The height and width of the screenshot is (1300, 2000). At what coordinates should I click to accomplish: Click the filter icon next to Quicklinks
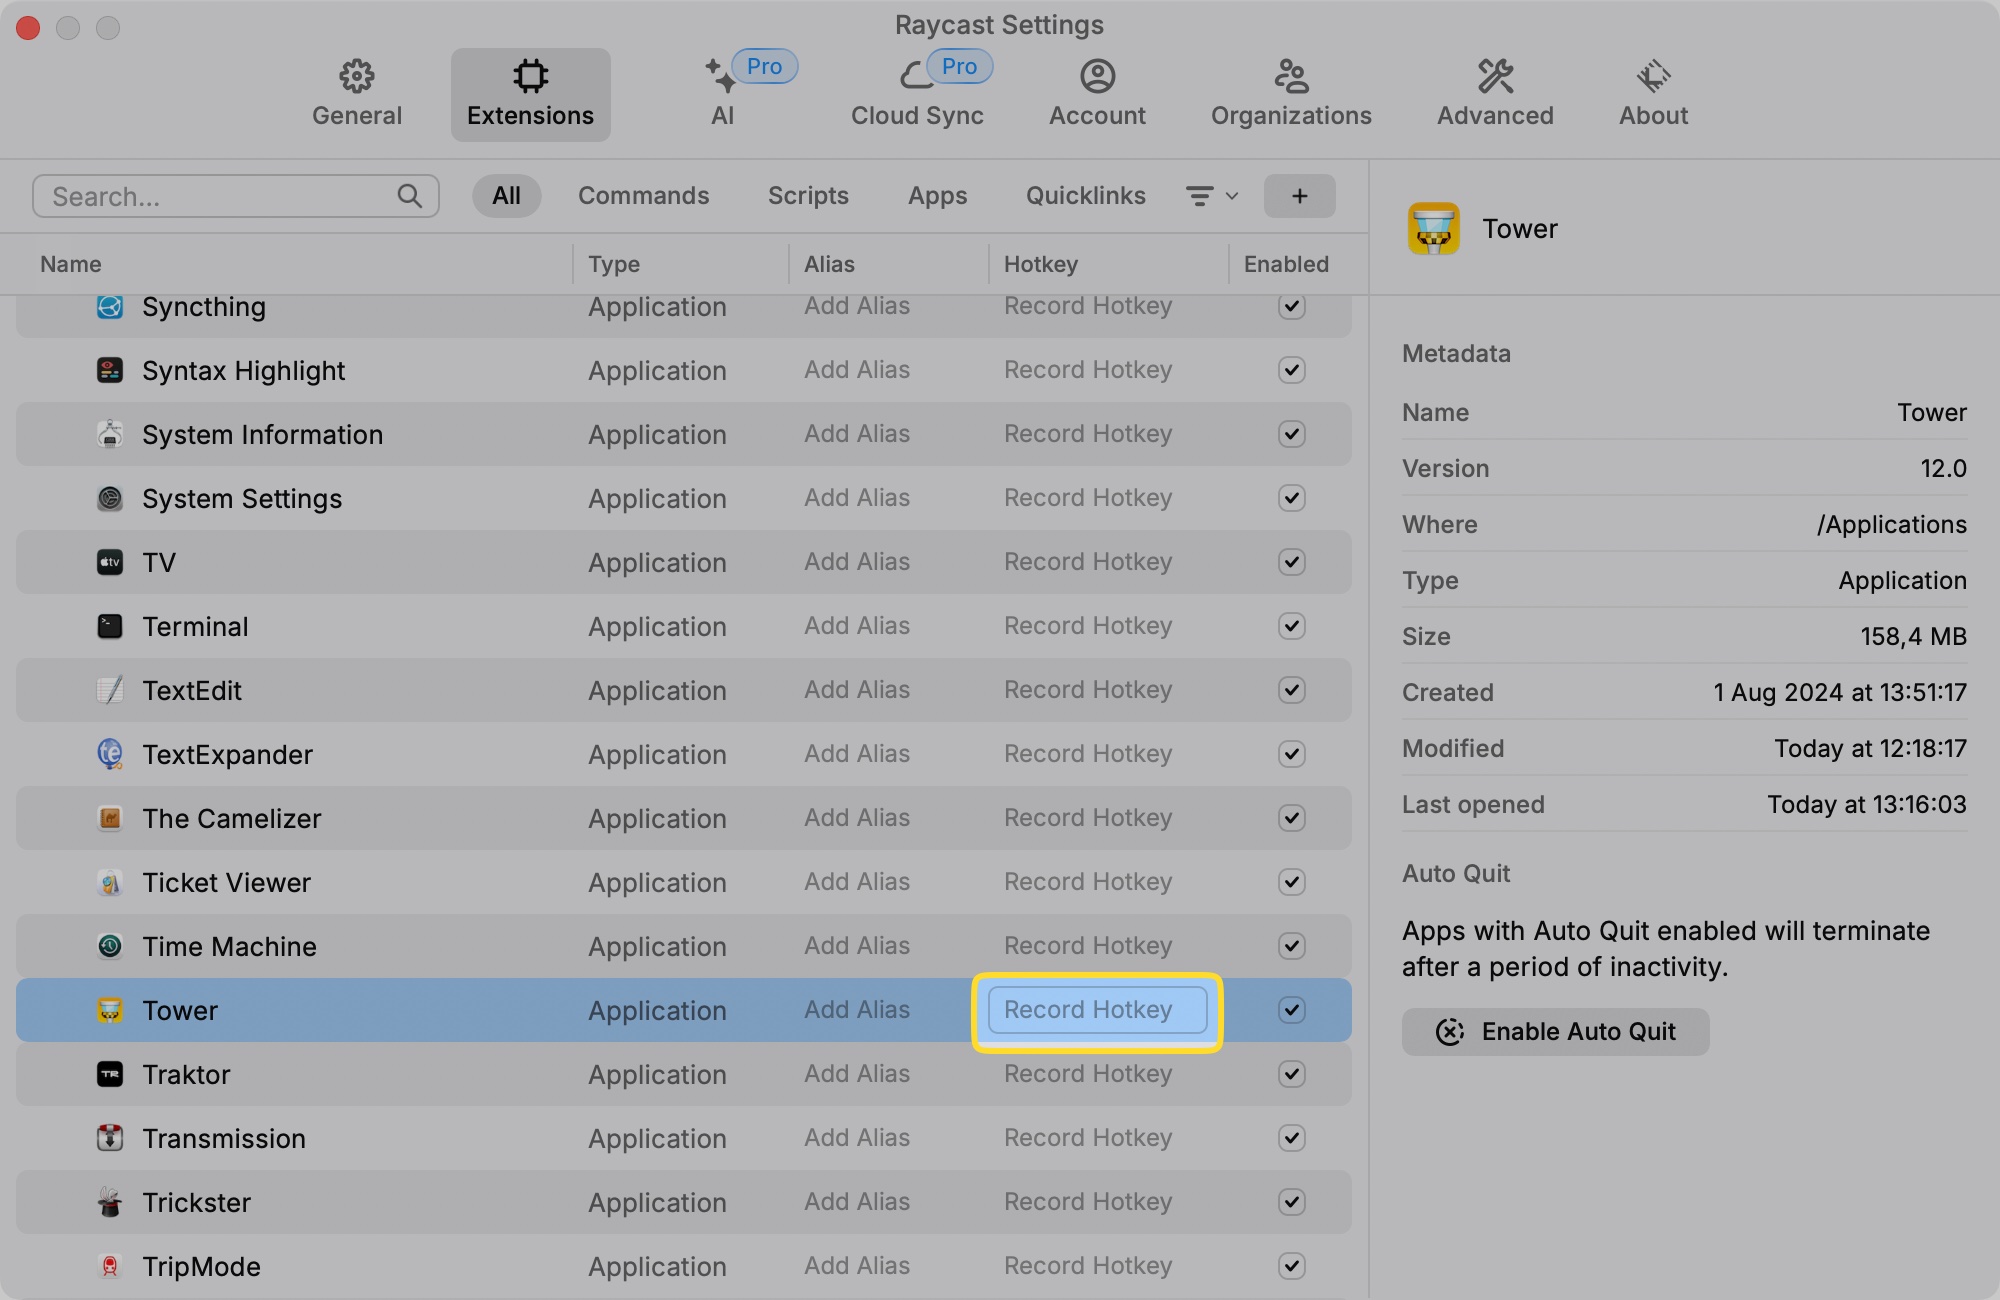1200,196
